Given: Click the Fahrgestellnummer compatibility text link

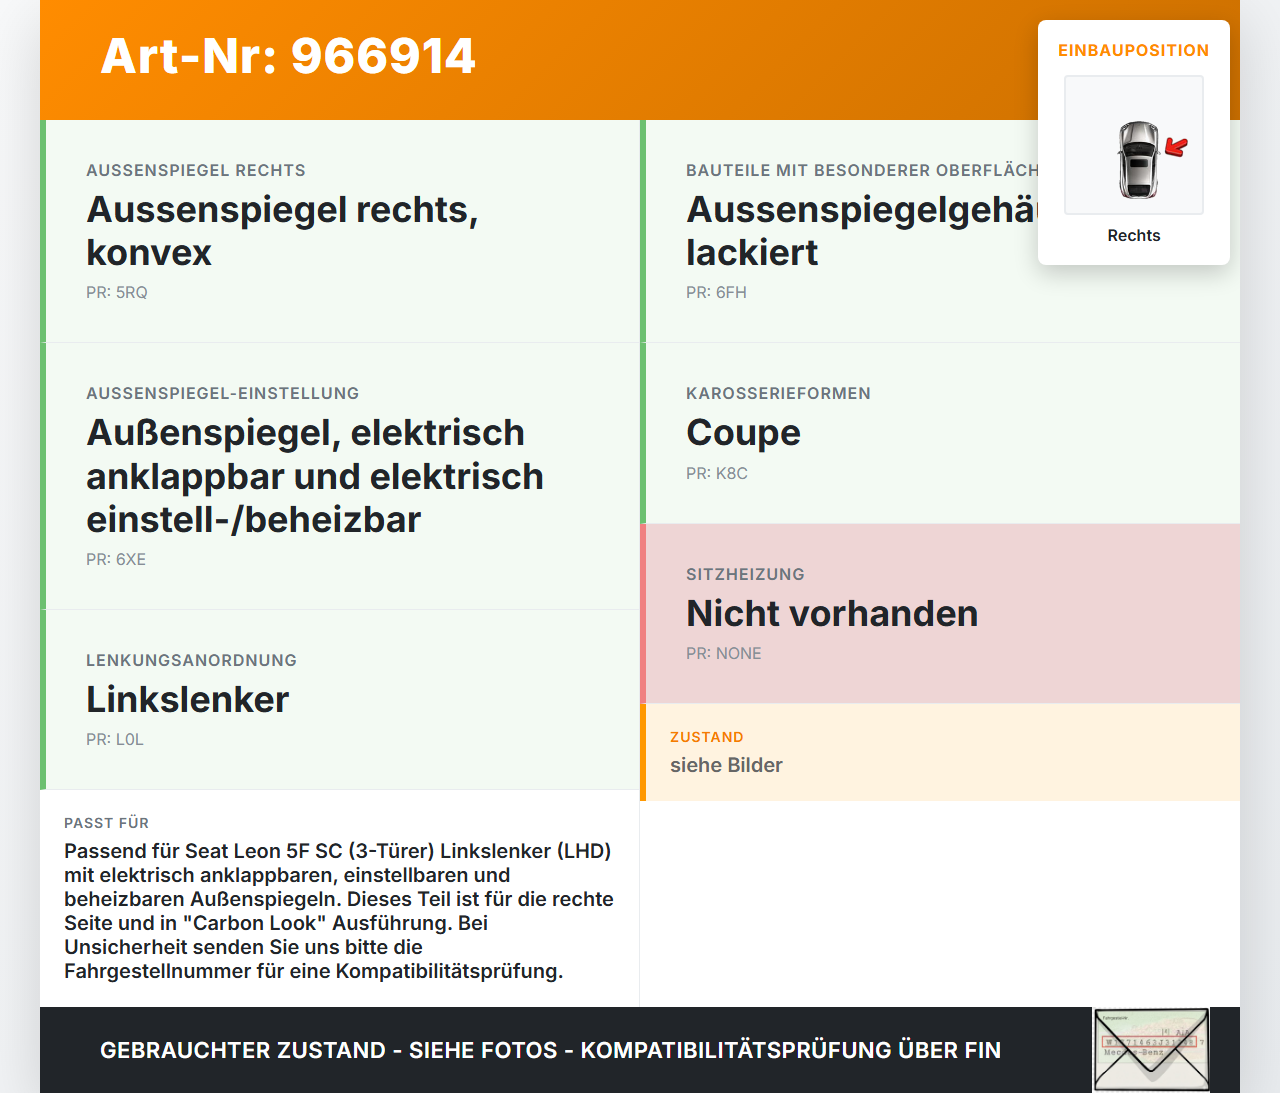Looking at the screenshot, I should click(x=313, y=969).
